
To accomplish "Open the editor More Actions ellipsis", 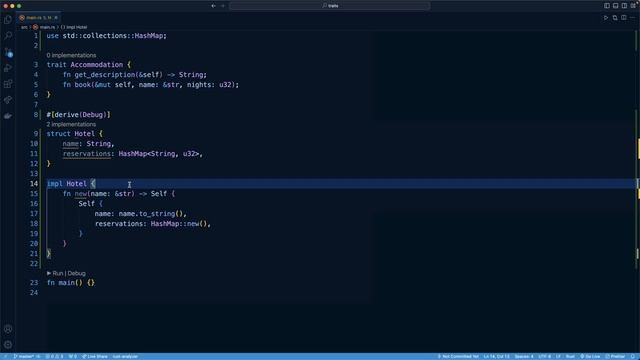I will pyautogui.click(x=633, y=18).
